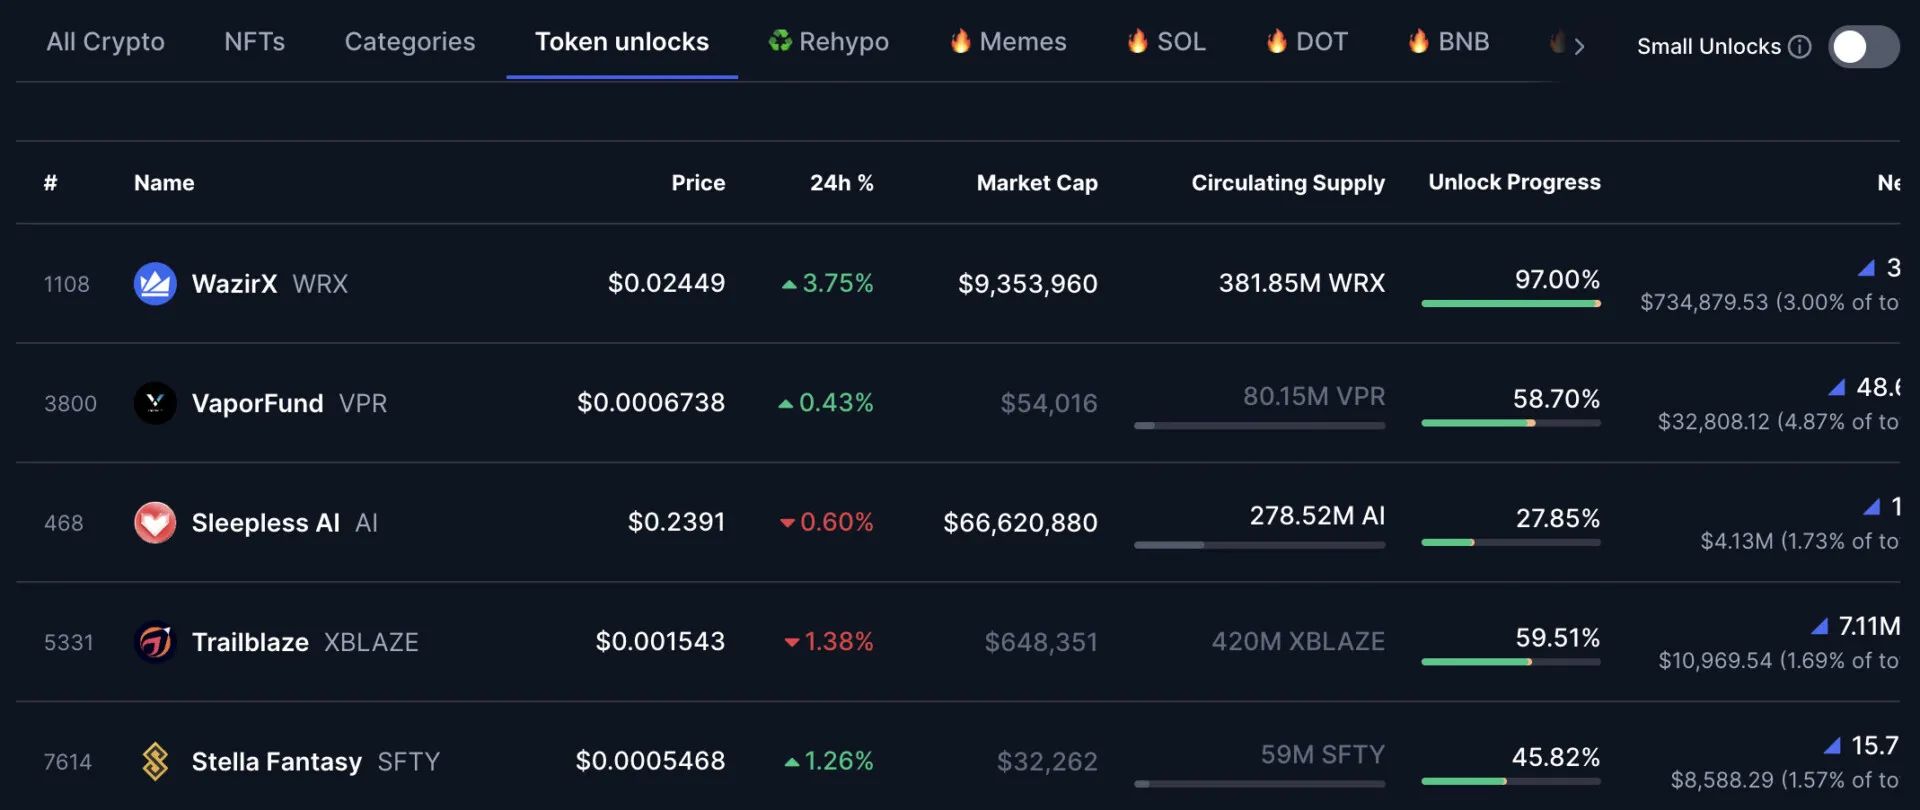Click the fire icon beside Memes
Image resolution: width=1920 pixels, height=810 pixels.
[x=961, y=42]
